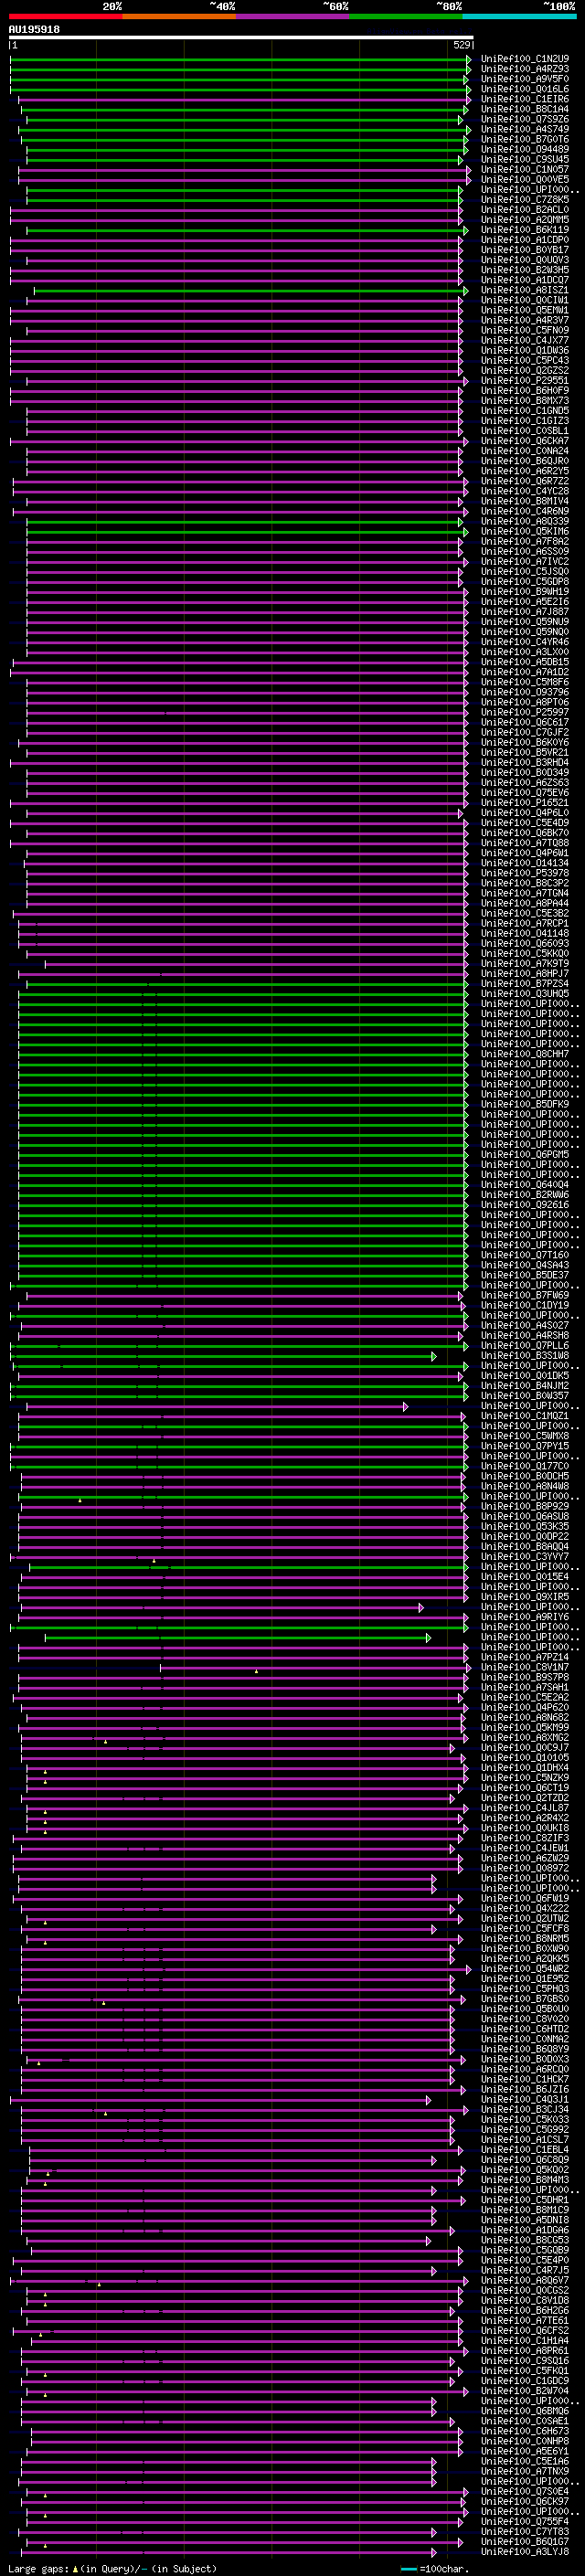The width and height of the screenshot is (585, 2576).
Task: Click label UniRef100_A1CDP0
Action: [525, 240]
